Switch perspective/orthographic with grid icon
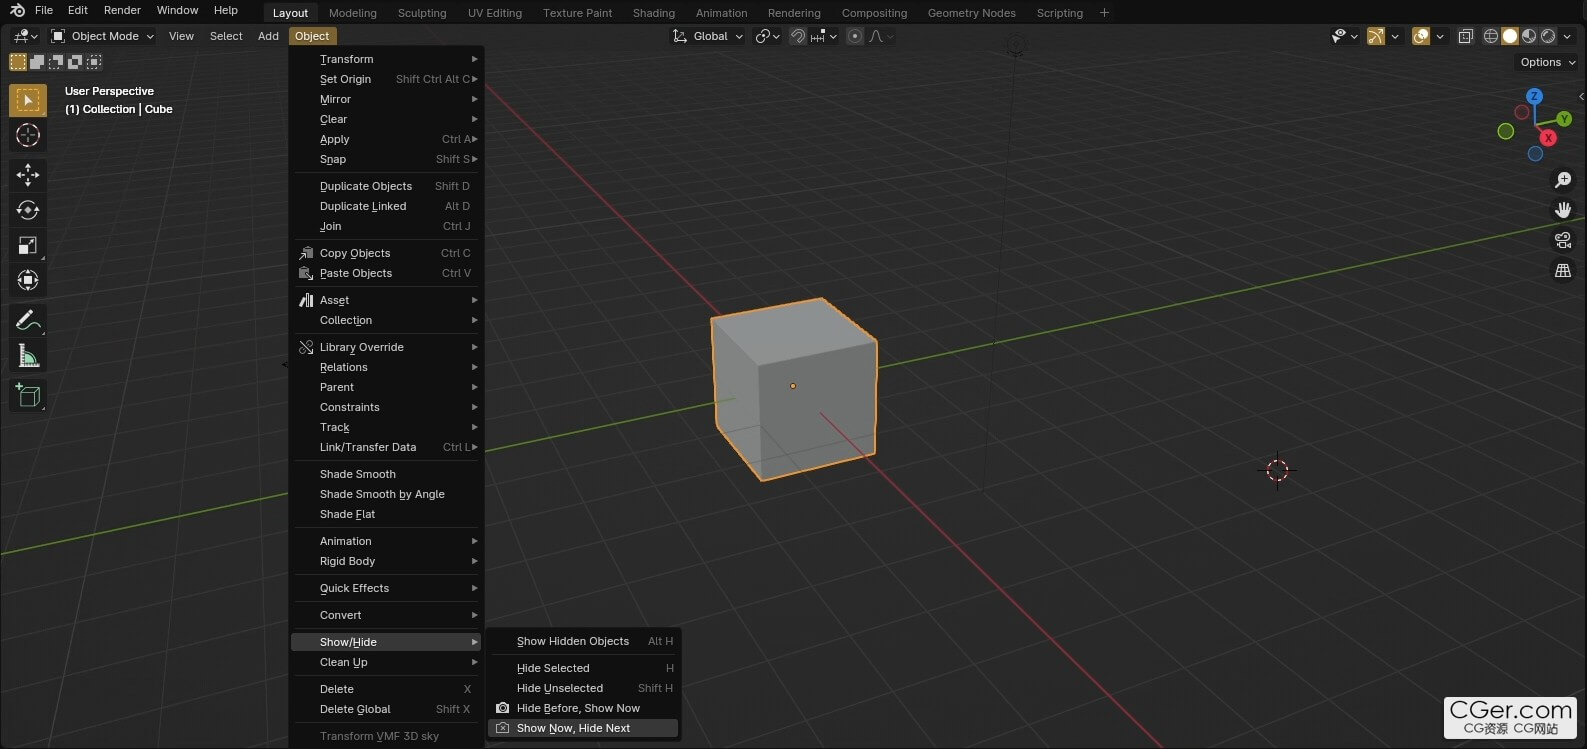The width and height of the screenshot is (1587, 749). (x=1563, y=271)
